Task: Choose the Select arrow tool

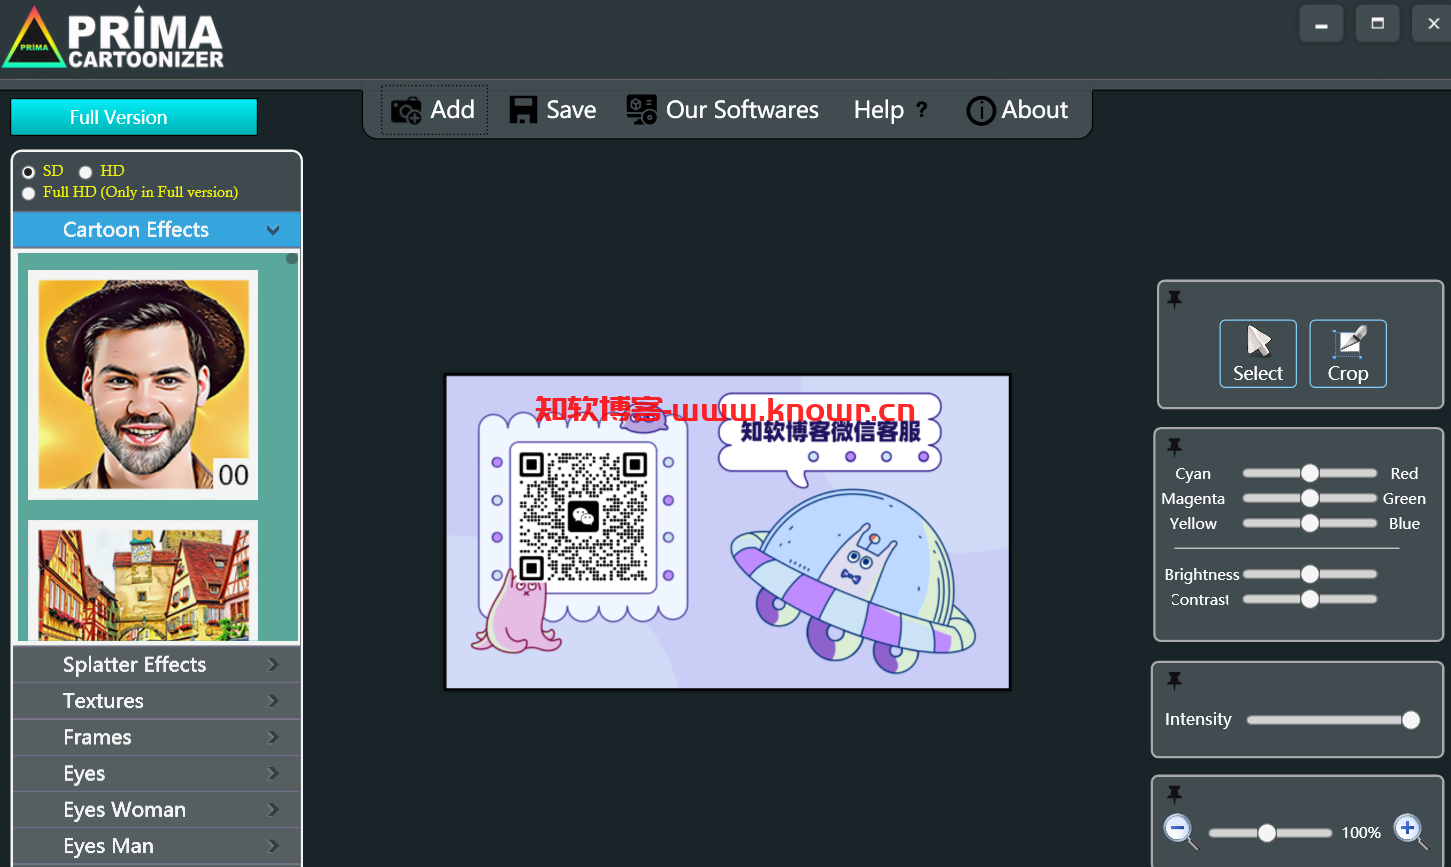Action: pos(1258,354)
